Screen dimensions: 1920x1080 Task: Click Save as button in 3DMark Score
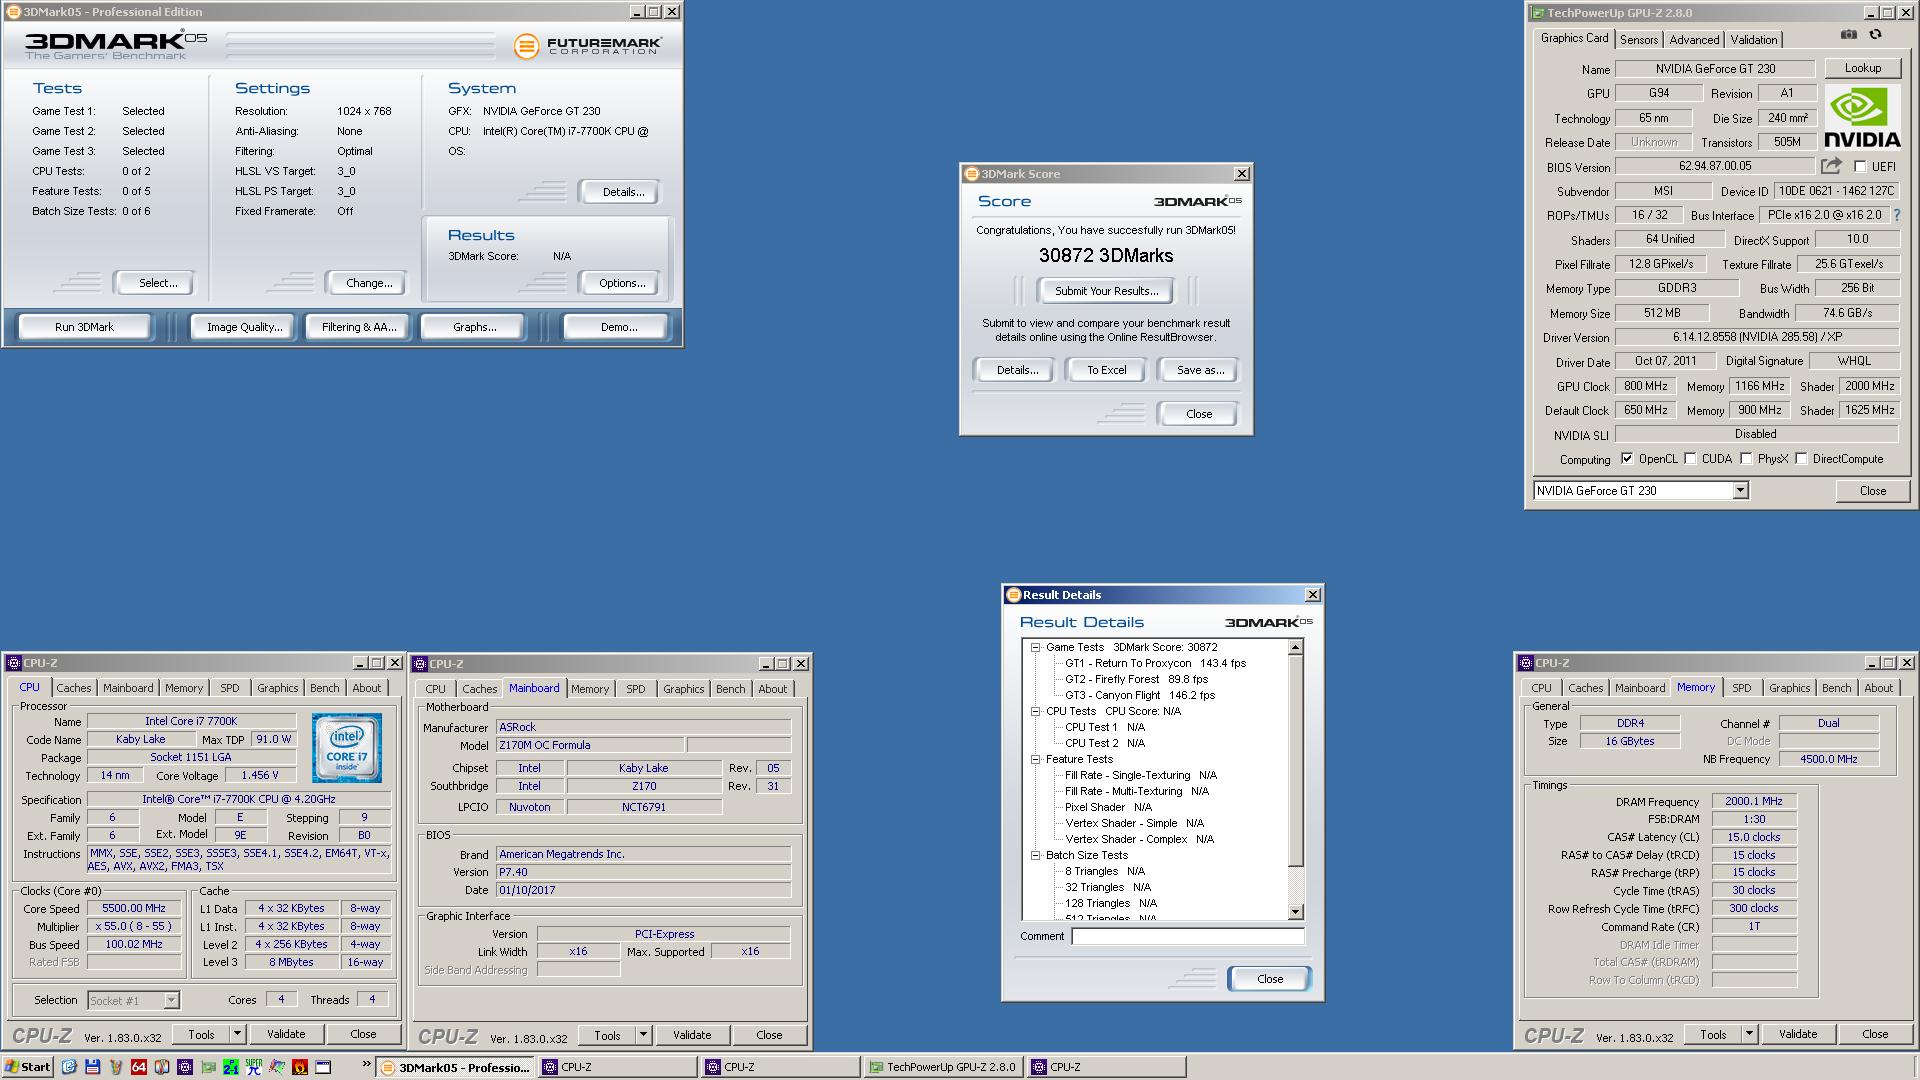1199,370
